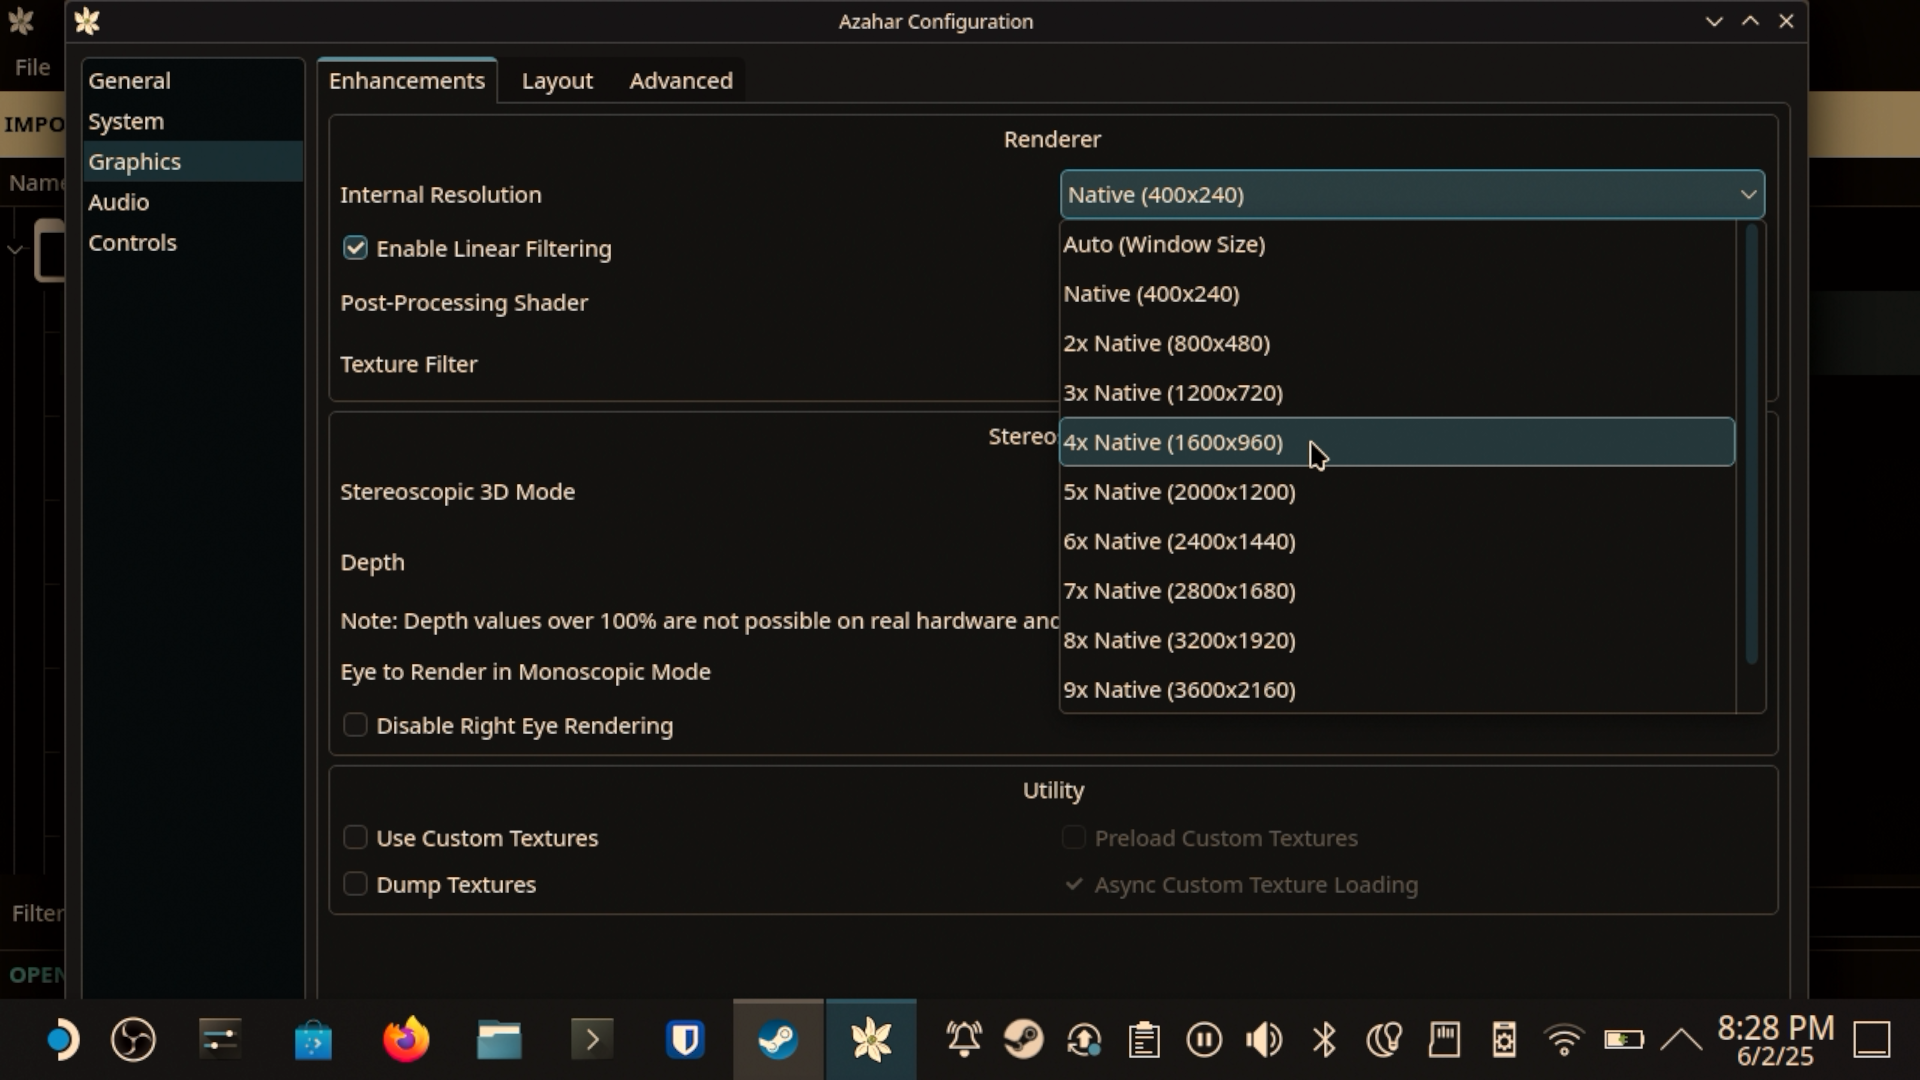The image size is (1920, 1080).
Task: Open the KDE Connect device tray icon
Action: (1504, 1041)
